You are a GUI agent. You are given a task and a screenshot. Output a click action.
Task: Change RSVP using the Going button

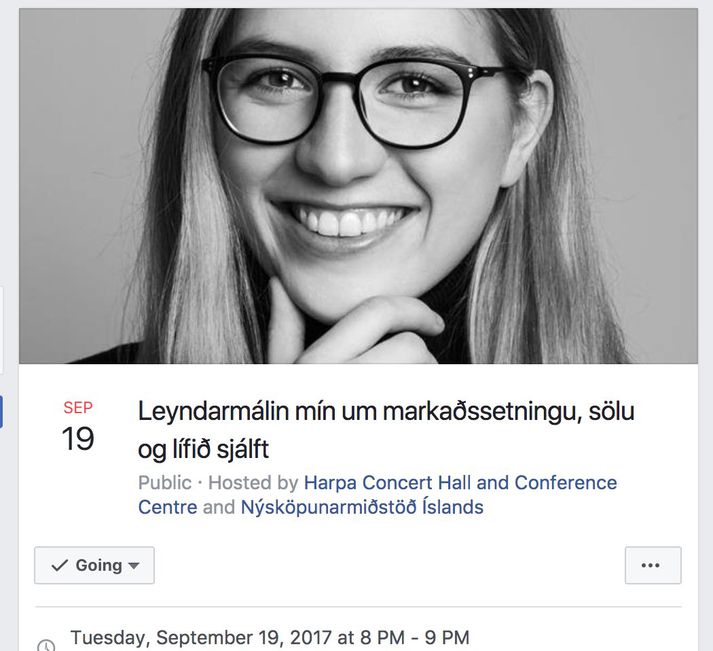pyautogui.click(x=95, y=565)
